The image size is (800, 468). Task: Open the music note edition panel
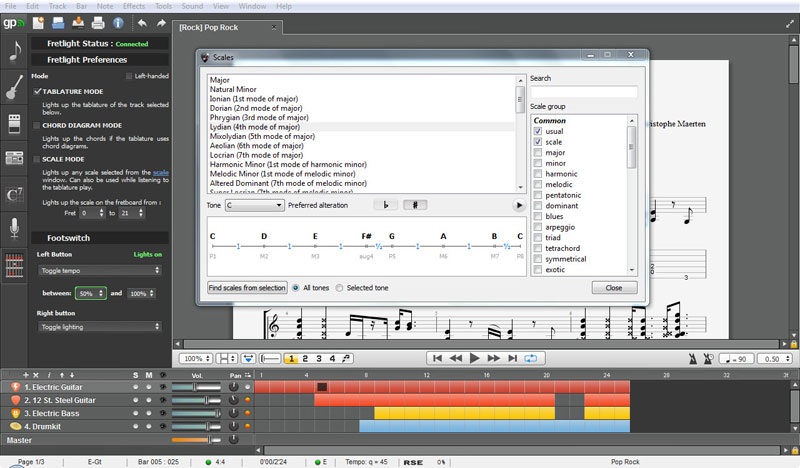tap(15, 51)
